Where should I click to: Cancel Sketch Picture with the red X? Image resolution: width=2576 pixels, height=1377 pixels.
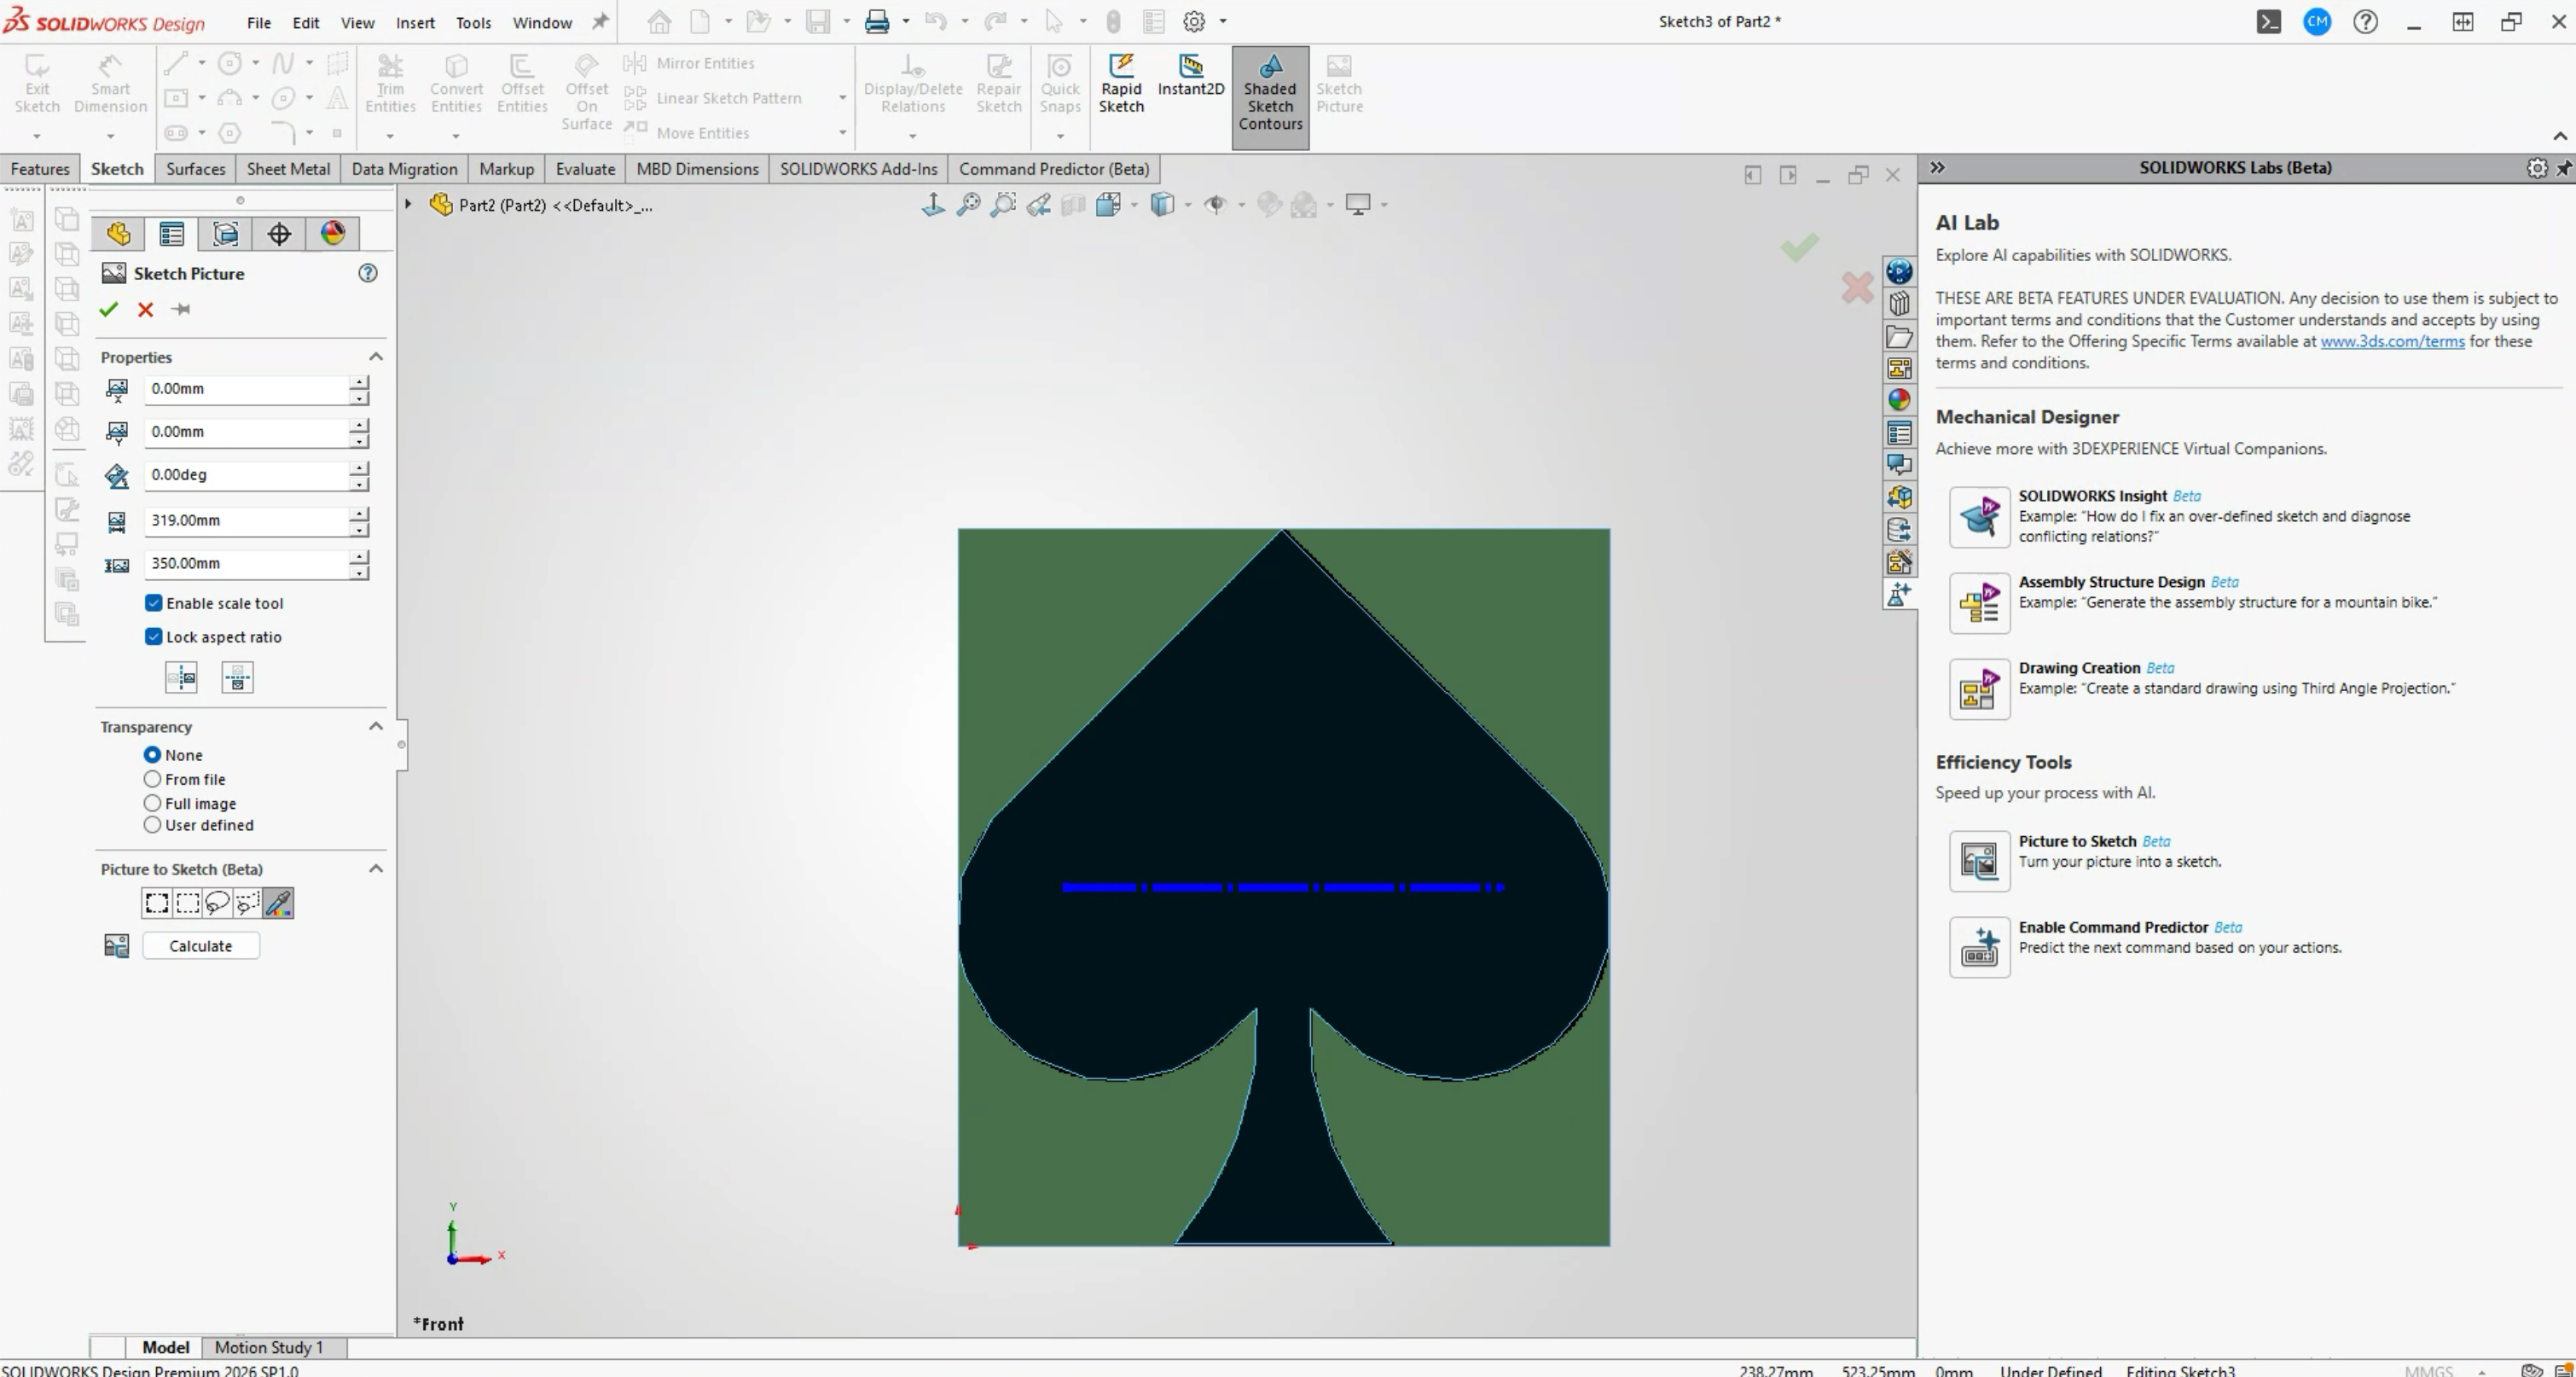pos(146,310)
